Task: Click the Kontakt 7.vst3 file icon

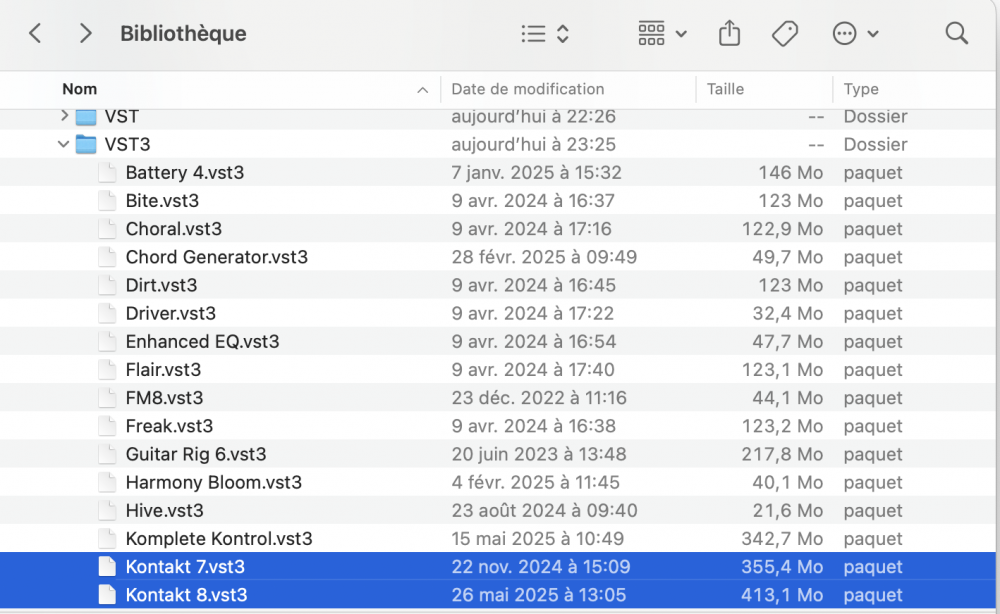Action: pyautogui.click(x=107, y=566)
